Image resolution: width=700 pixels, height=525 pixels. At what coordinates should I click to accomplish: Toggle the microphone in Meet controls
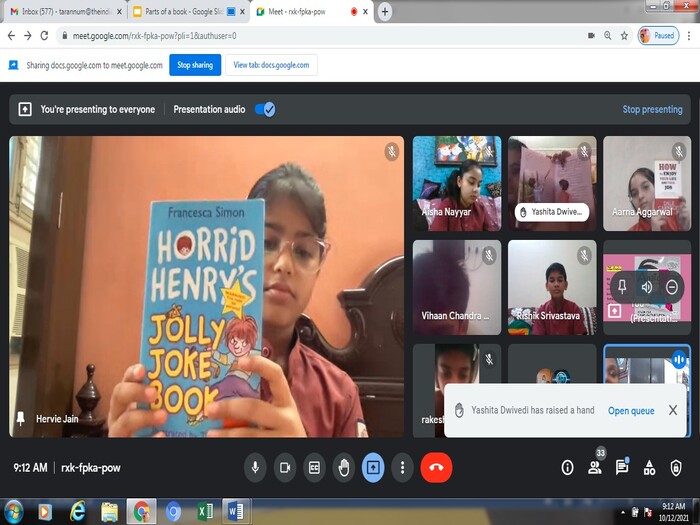255,467
